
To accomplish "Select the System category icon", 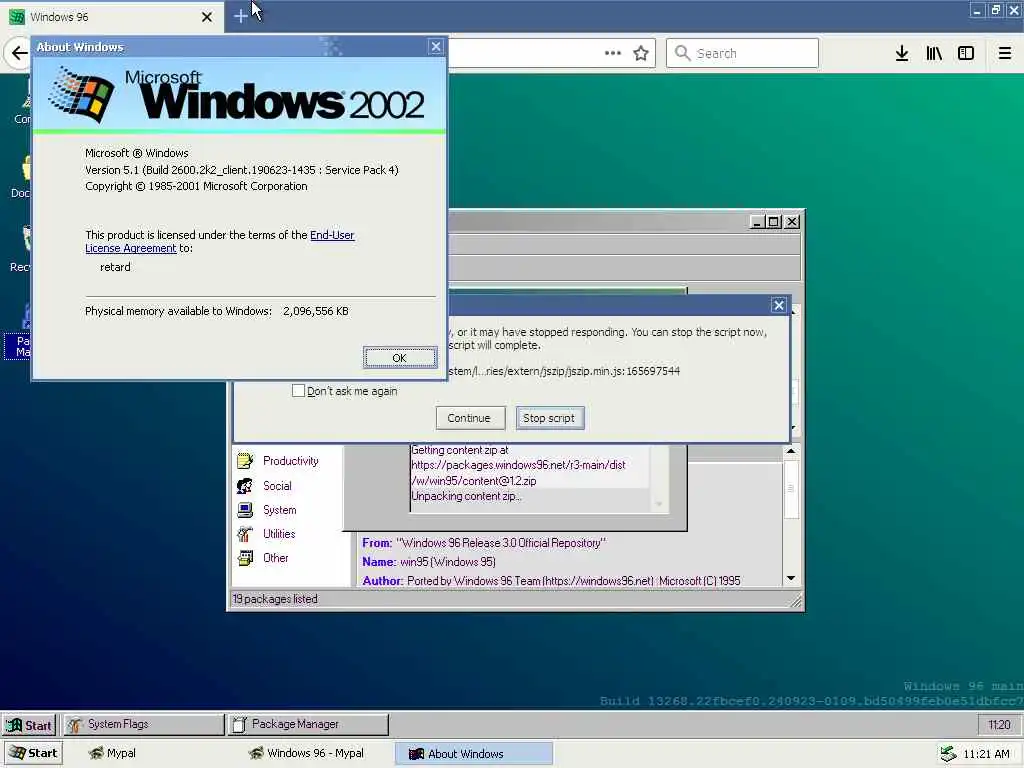I will click(246, 510).
